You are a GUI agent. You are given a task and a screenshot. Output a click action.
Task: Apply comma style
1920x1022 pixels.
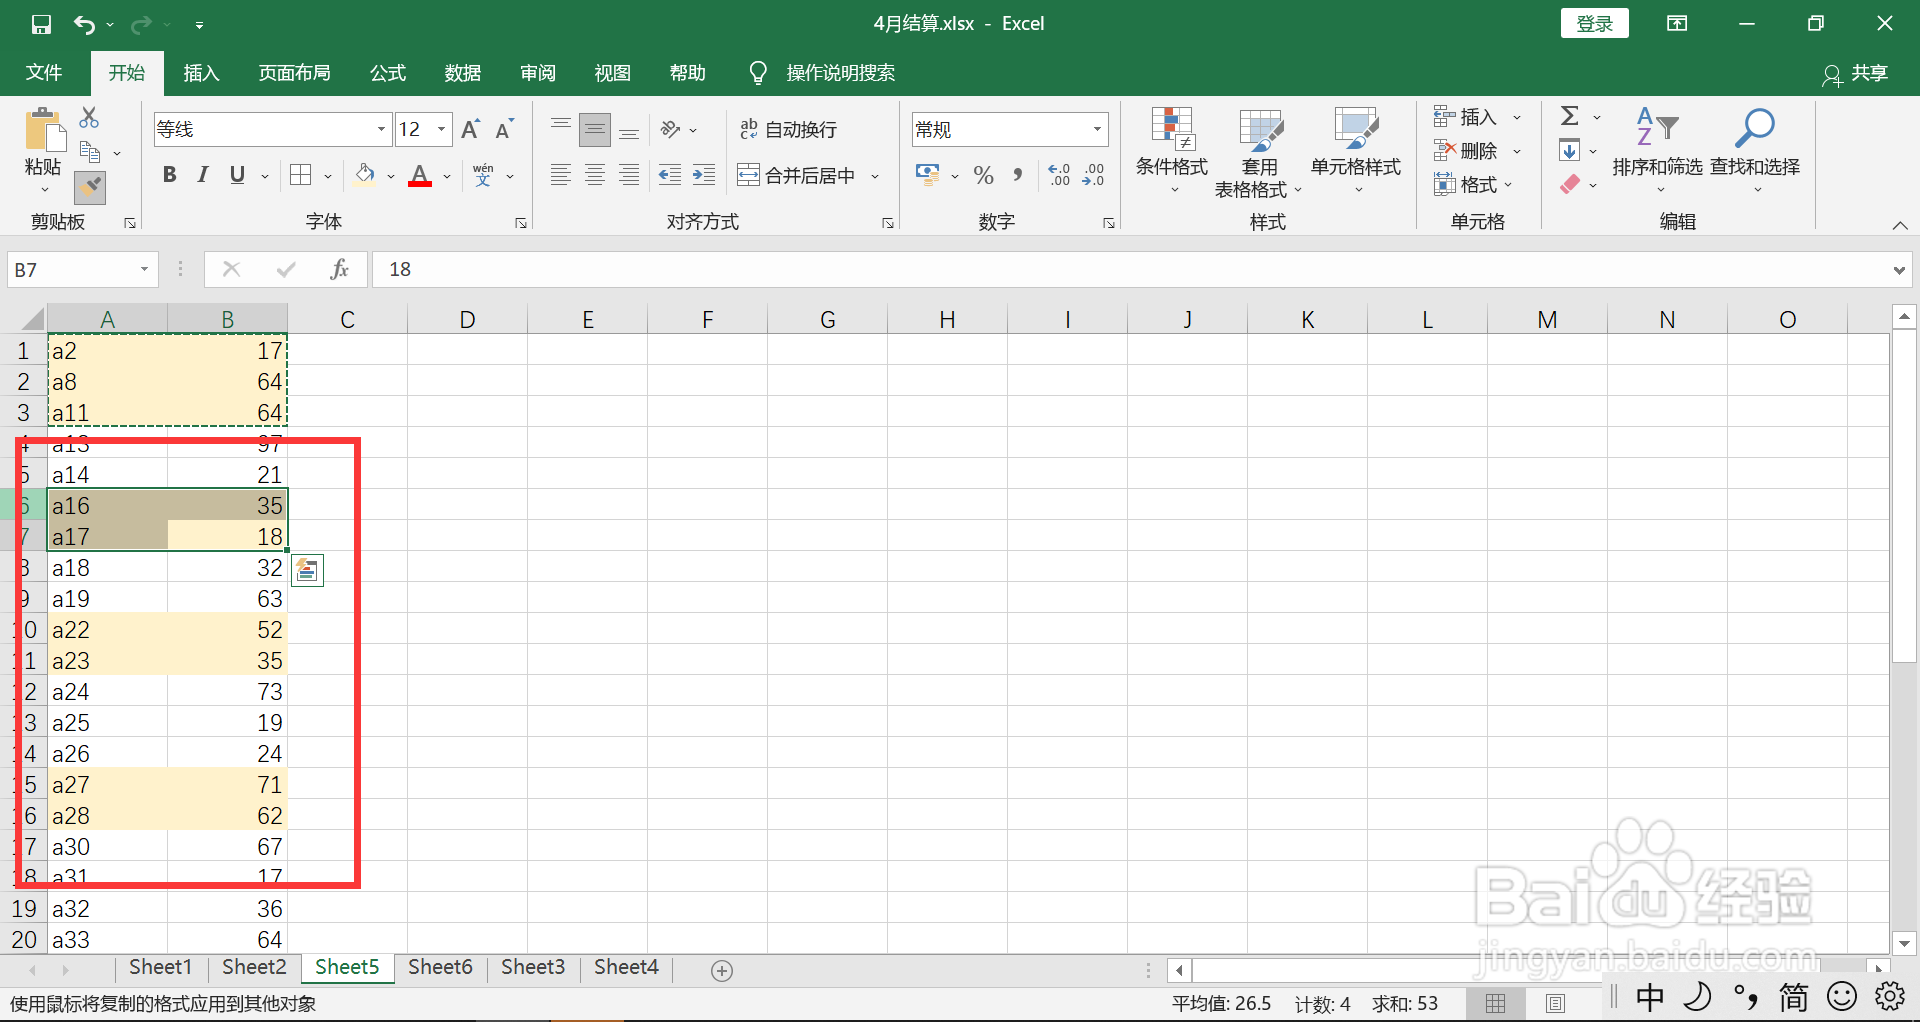coord(1018,175)
